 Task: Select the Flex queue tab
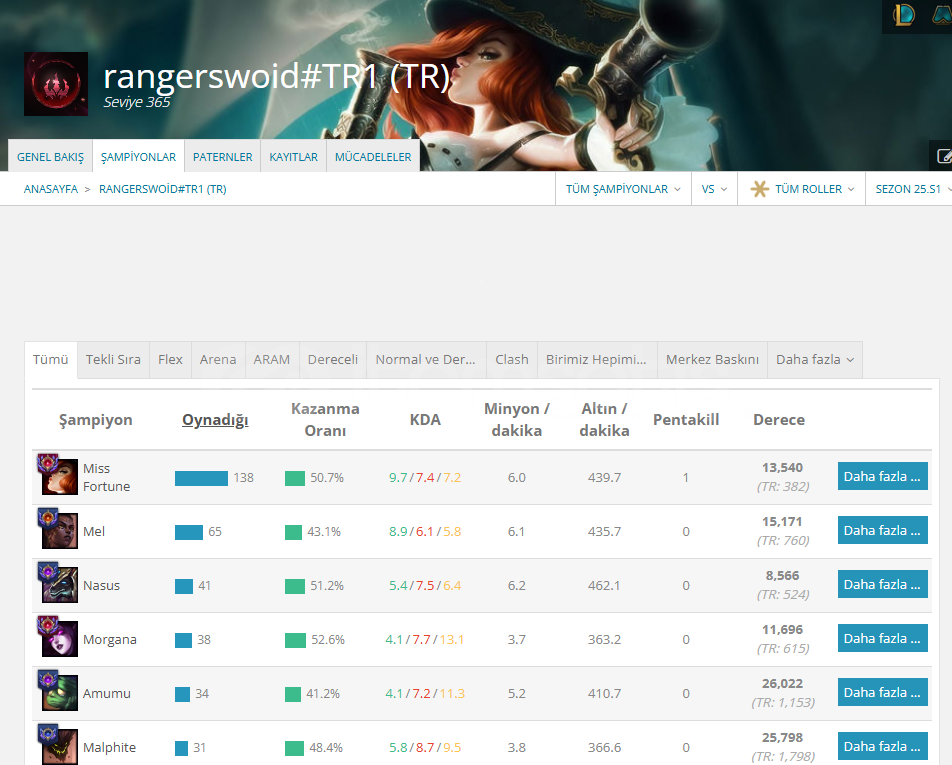click(171, 359)
